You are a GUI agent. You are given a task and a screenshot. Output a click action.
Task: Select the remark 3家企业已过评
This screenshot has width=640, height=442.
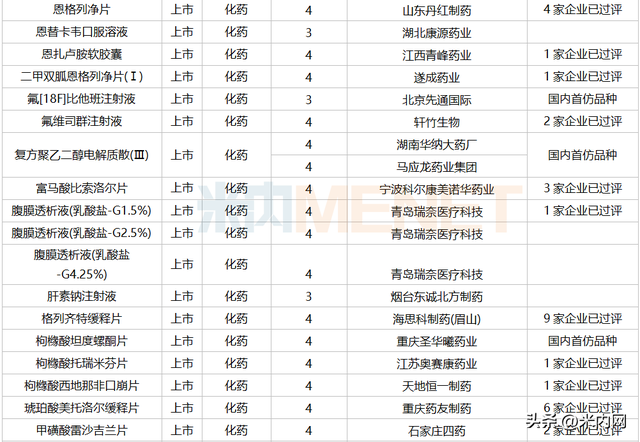tap(582, 189)
